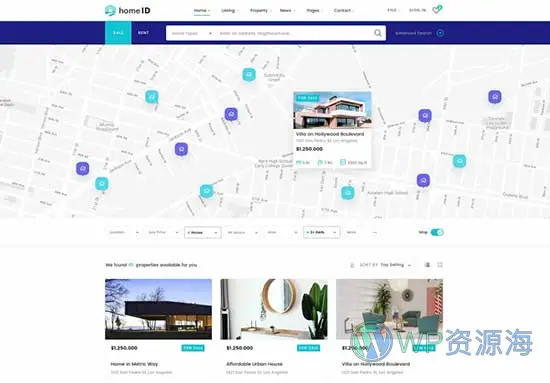Open Affordable Urban House listing title

pos(254,364)
